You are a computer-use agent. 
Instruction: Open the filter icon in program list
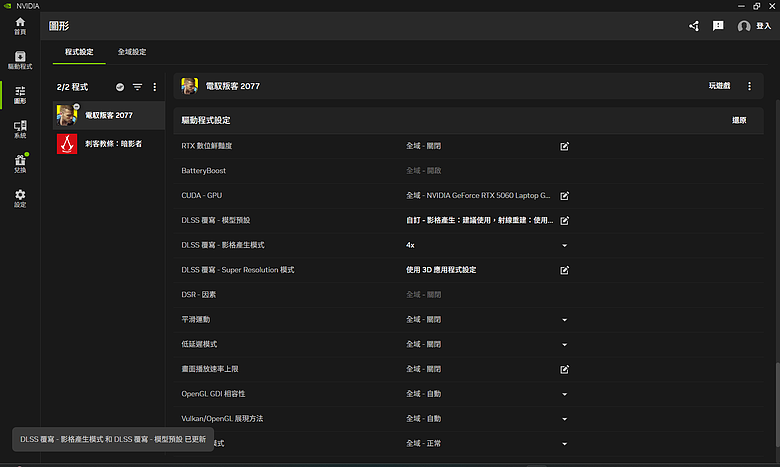pyautogui.click(x=137, y=87)
